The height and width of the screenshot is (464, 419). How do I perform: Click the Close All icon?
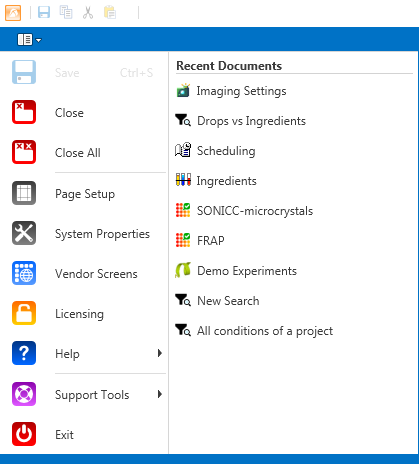24,152
